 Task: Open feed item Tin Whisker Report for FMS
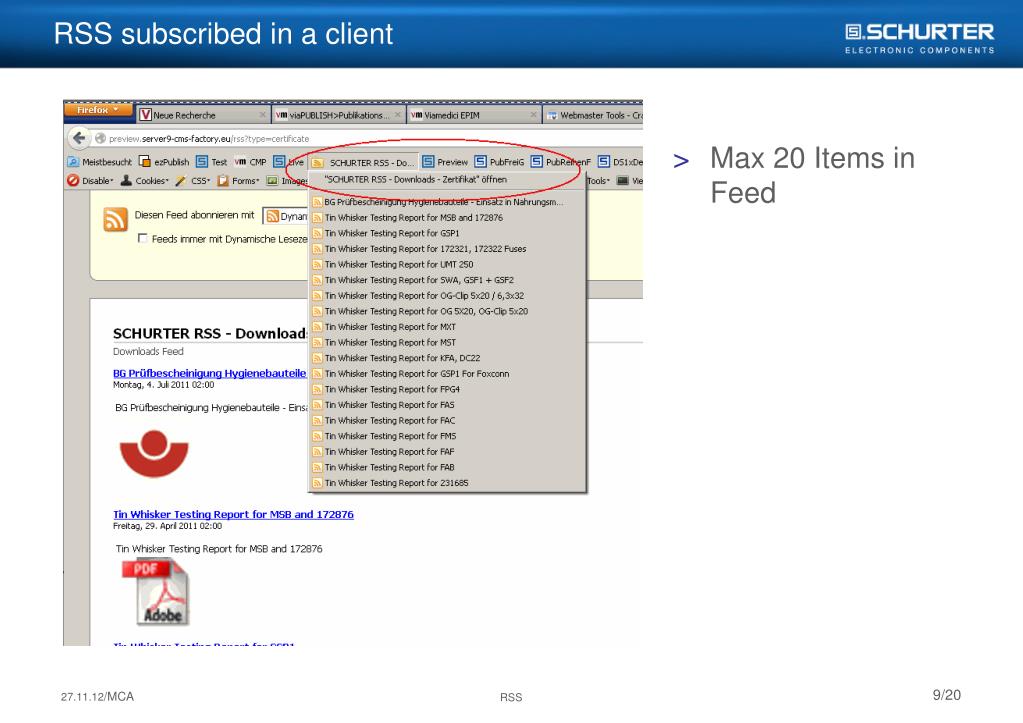pos(448,437)
